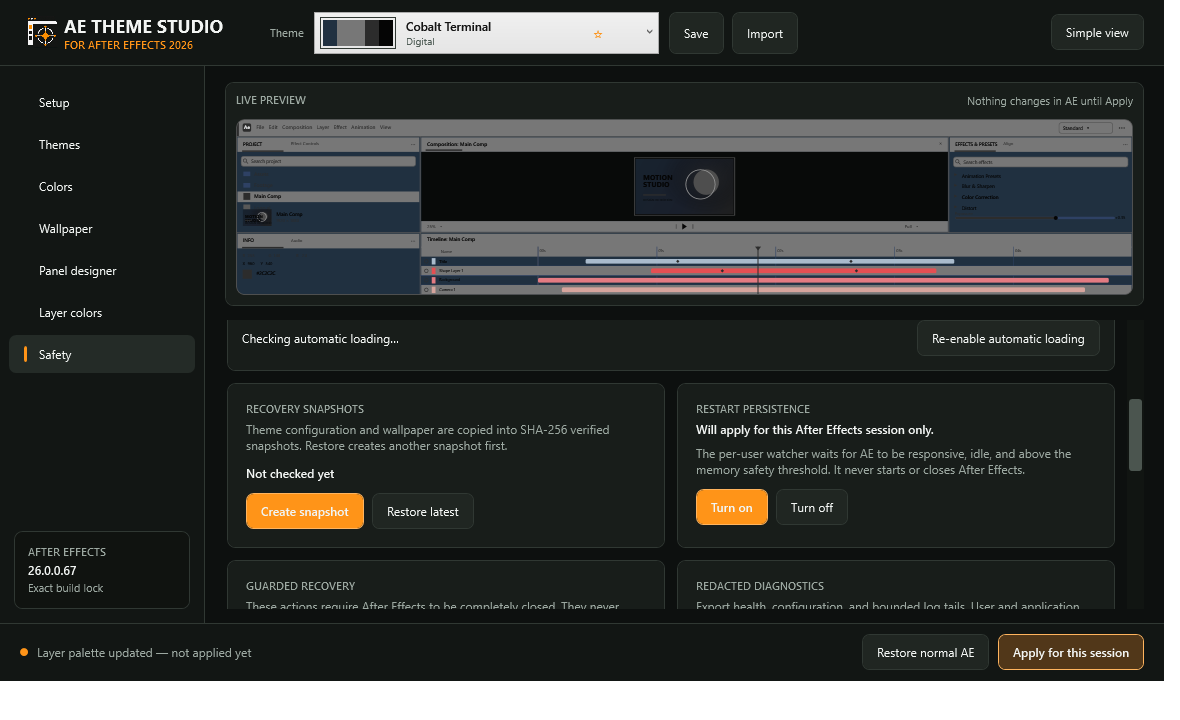Viewport: 1180px width, 720px height.
Task: Select Distort in effects list
Action: (x=969, y=208)
